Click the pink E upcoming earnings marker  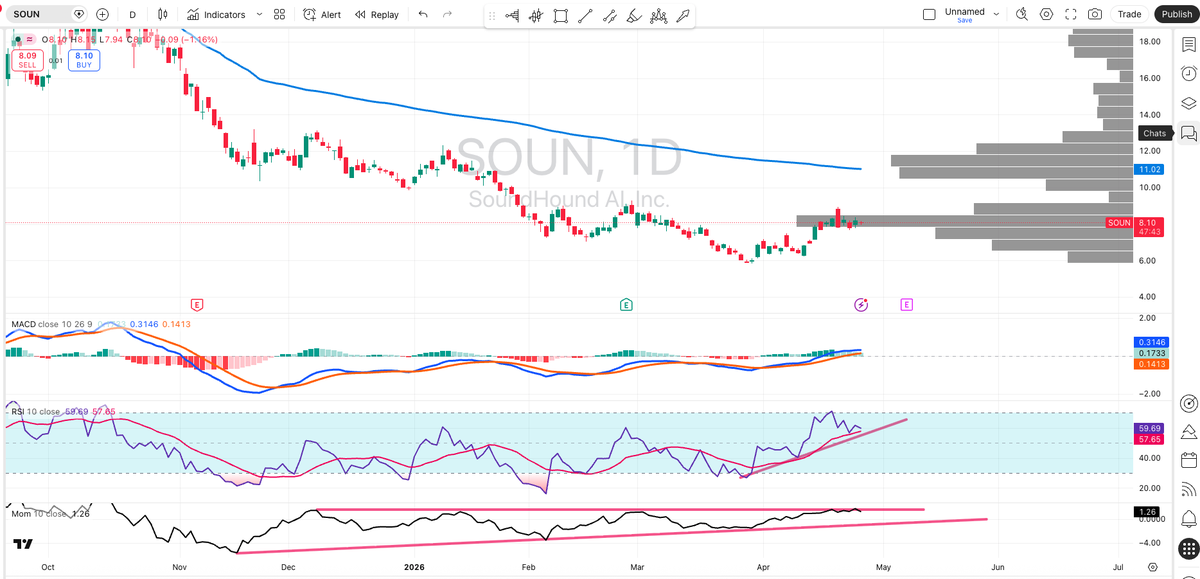[x=906, y=303]
